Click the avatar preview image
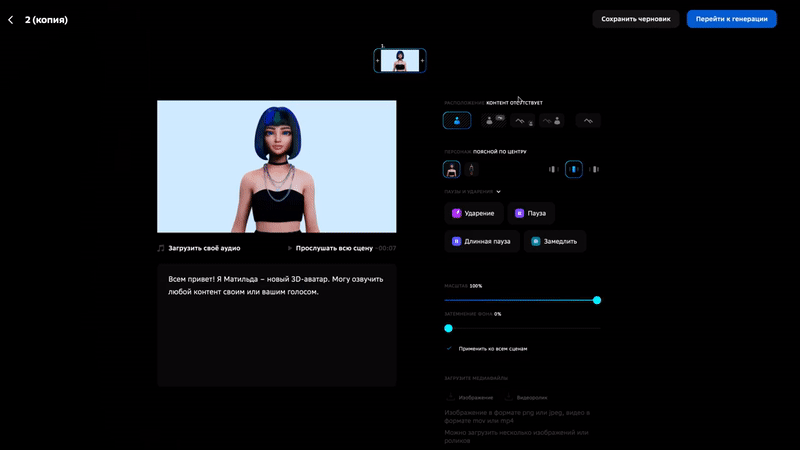The width and height of the screenshot is (800, 450). click(x=277, y=166)
